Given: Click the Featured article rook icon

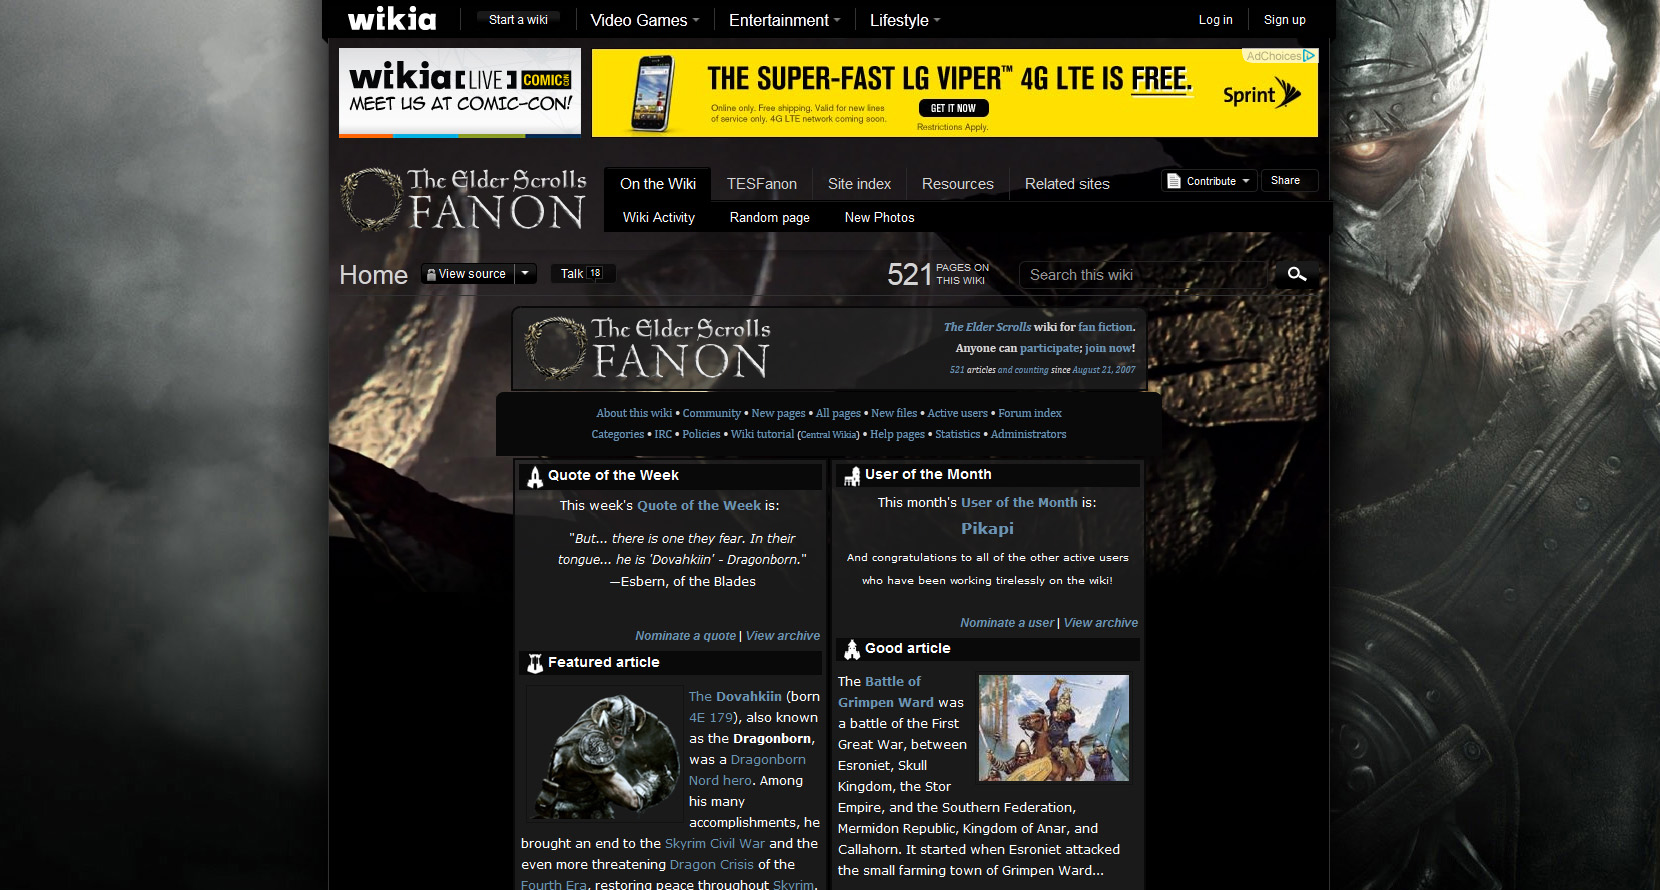Looking at the screenshot, I should (535, 663).
